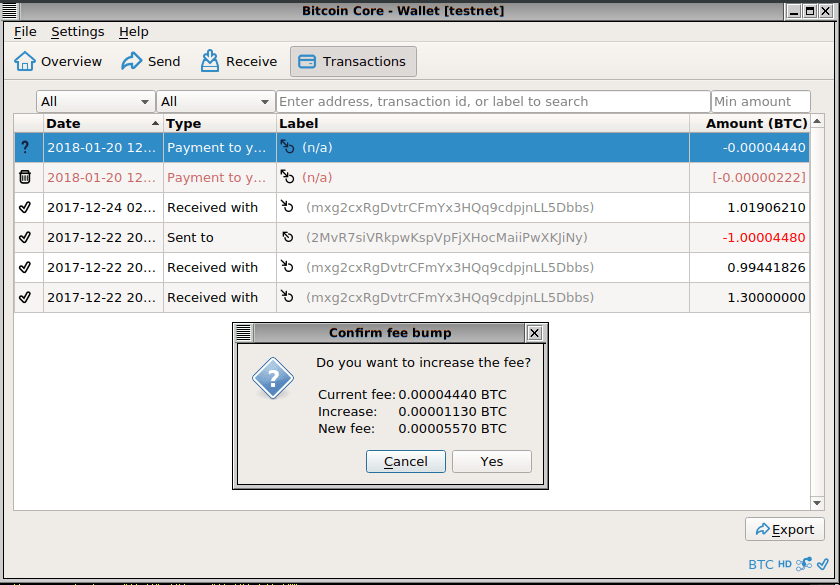Image resolution: width=840 pixels, height=585 pixels.
Task: Open the main window menu icon
Action: coord(9,11)
